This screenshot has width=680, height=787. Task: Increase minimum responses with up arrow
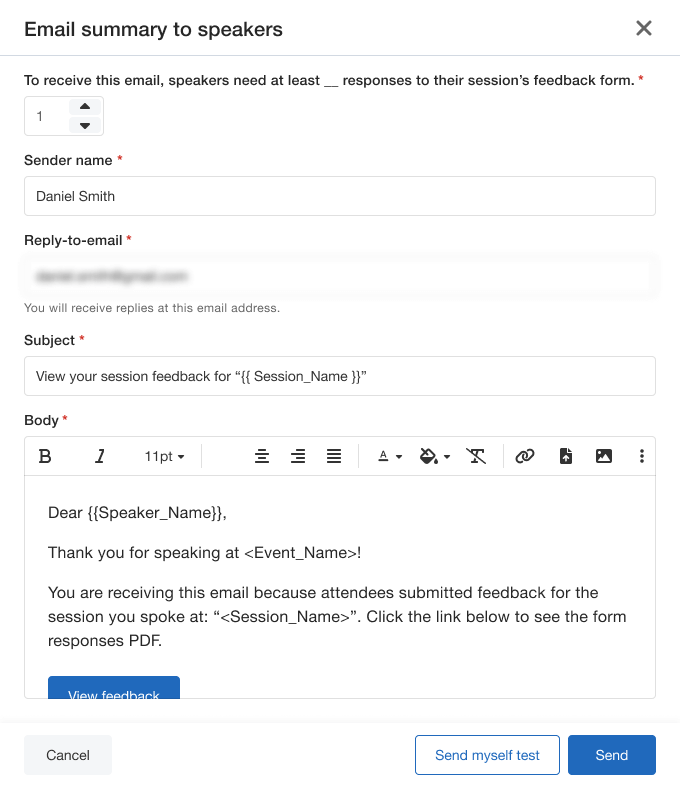(x=85, y=107)
